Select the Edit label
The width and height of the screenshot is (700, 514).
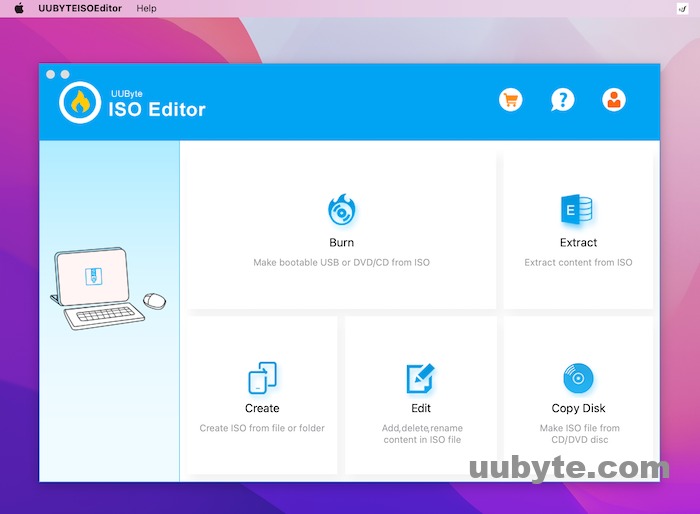coord(421,408)
